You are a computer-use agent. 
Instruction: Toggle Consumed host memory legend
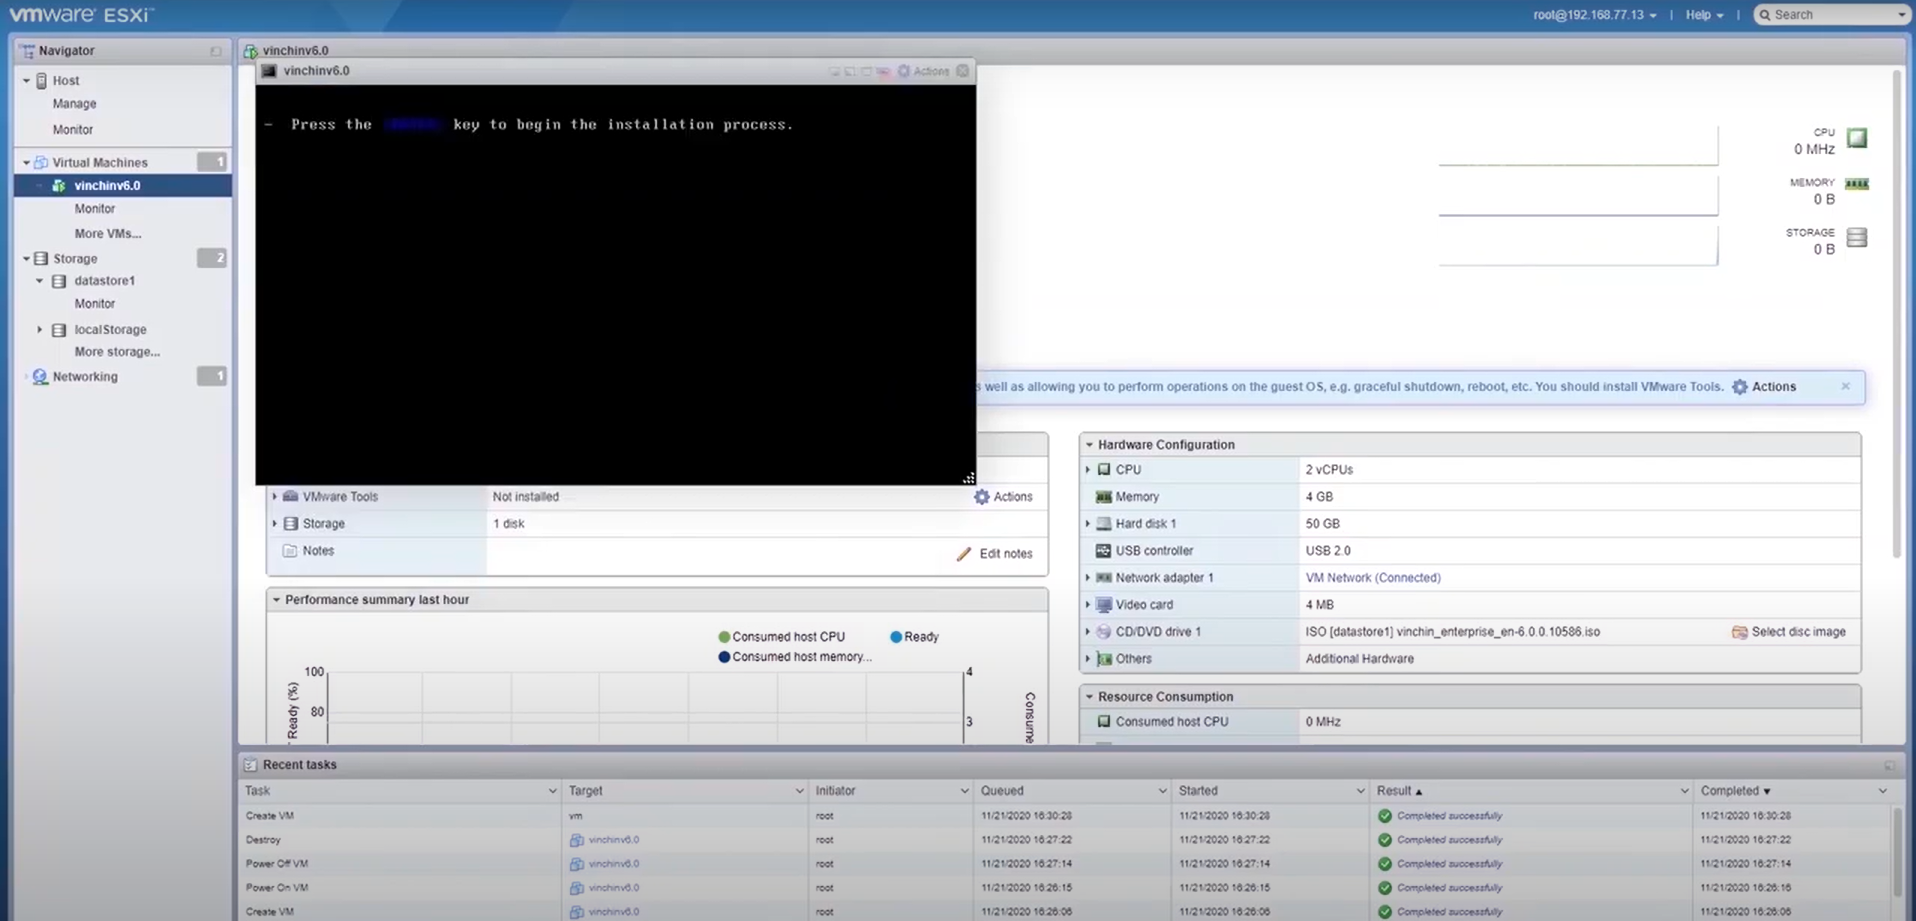(795, 657)
